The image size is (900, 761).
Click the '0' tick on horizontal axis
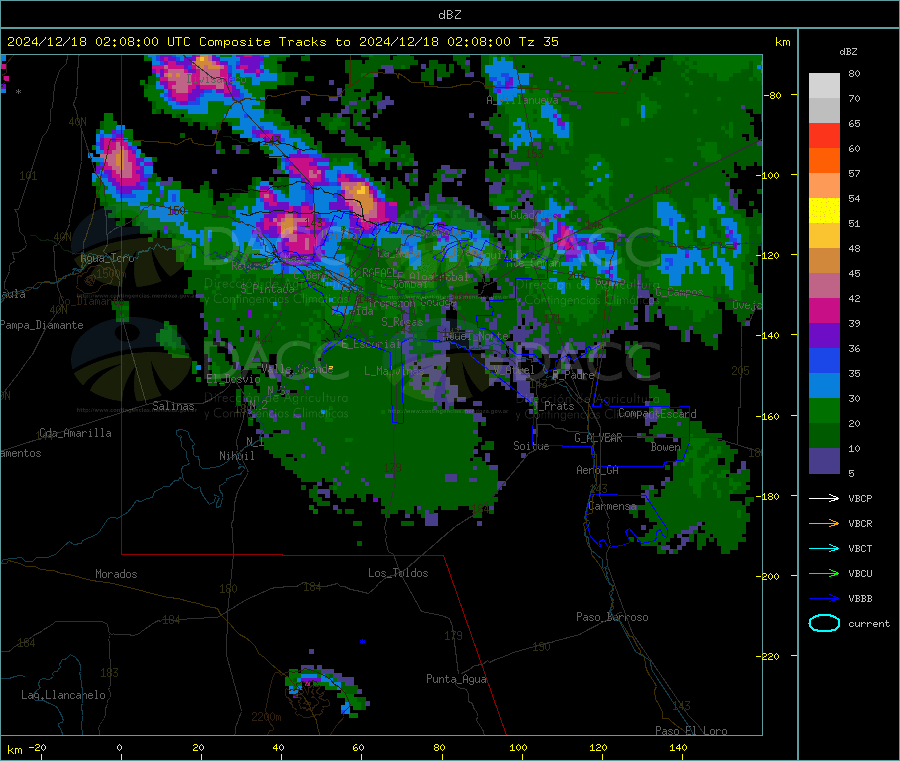click(119, 747)
